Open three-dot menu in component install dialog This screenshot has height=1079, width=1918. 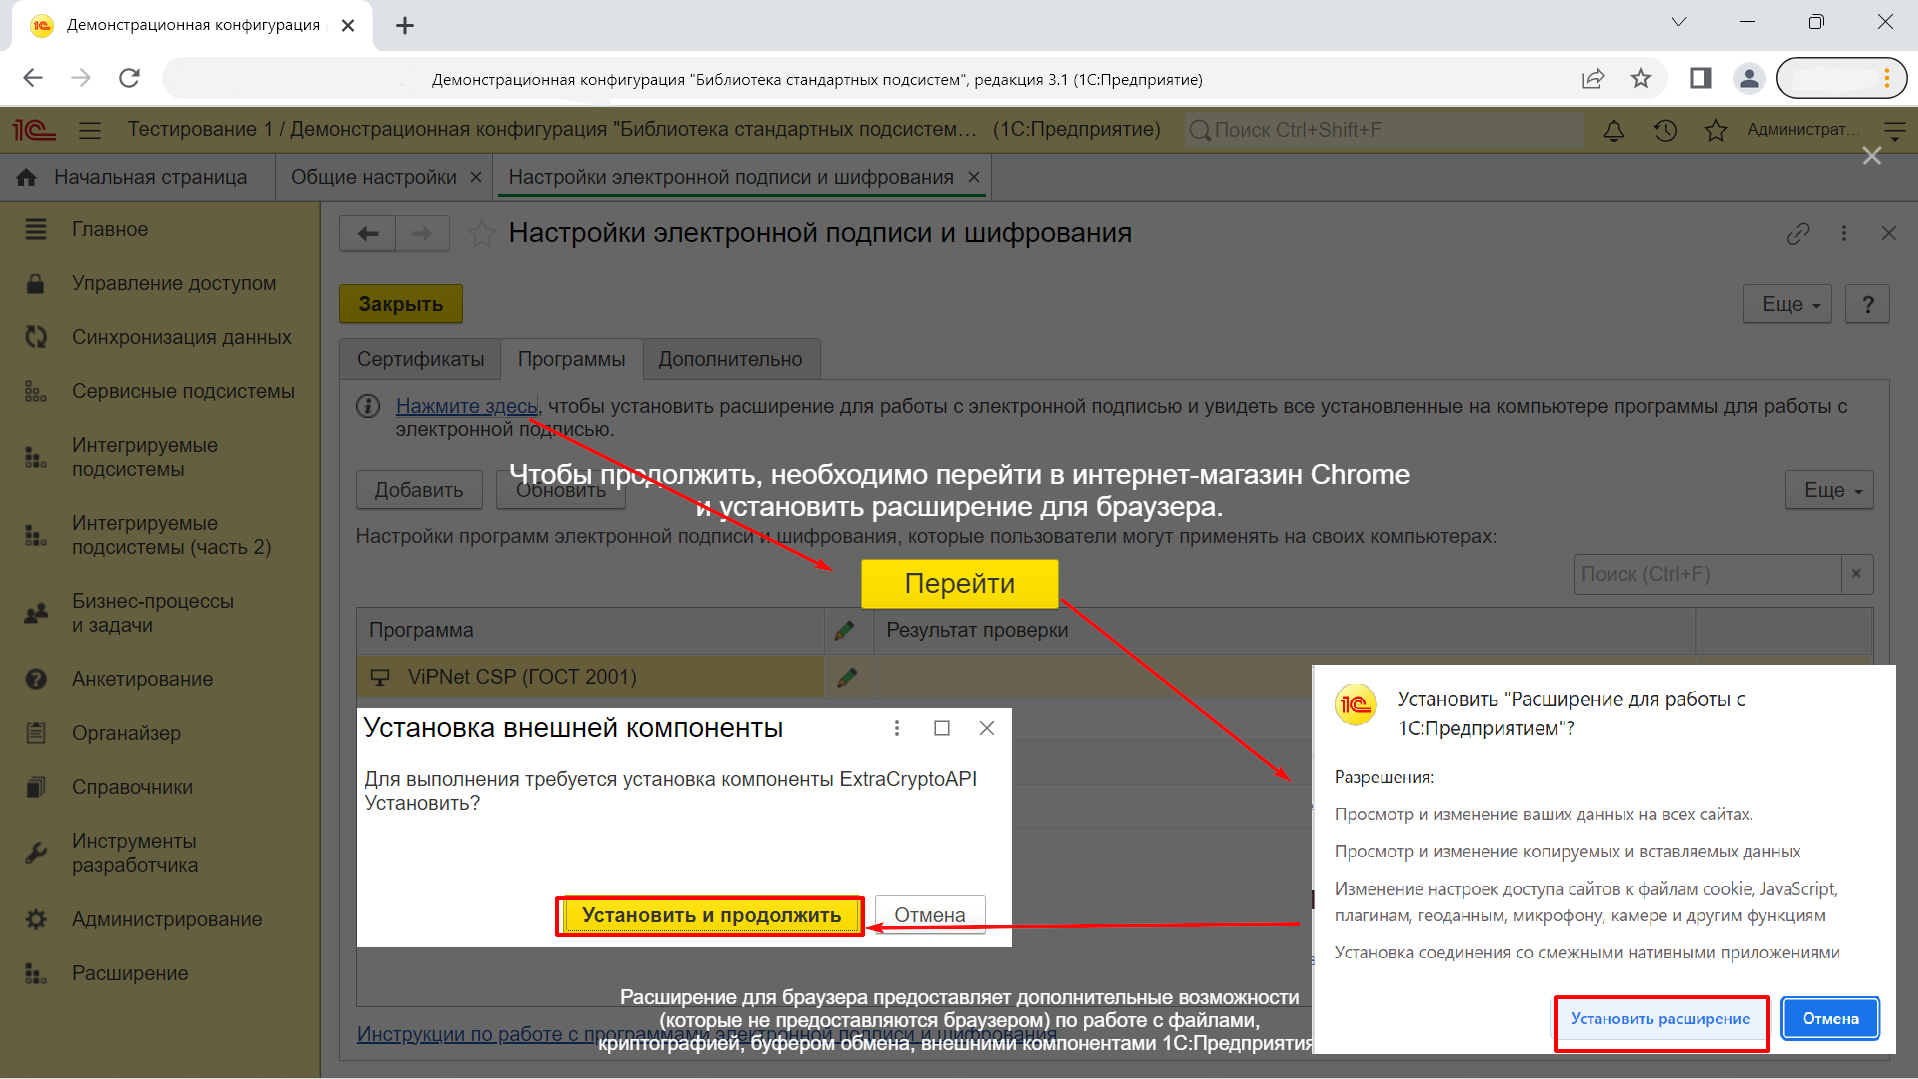tap(897, 728)
